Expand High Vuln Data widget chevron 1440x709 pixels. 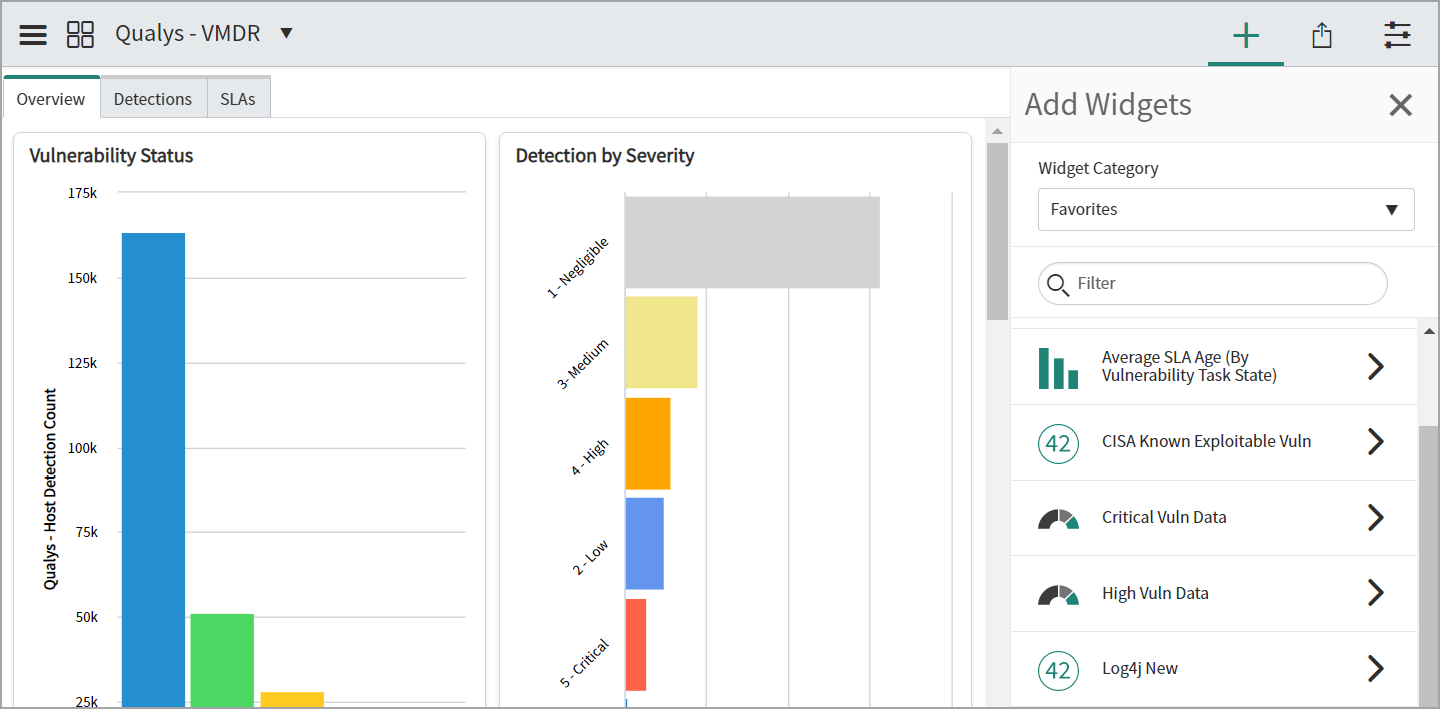point(1375,593)
